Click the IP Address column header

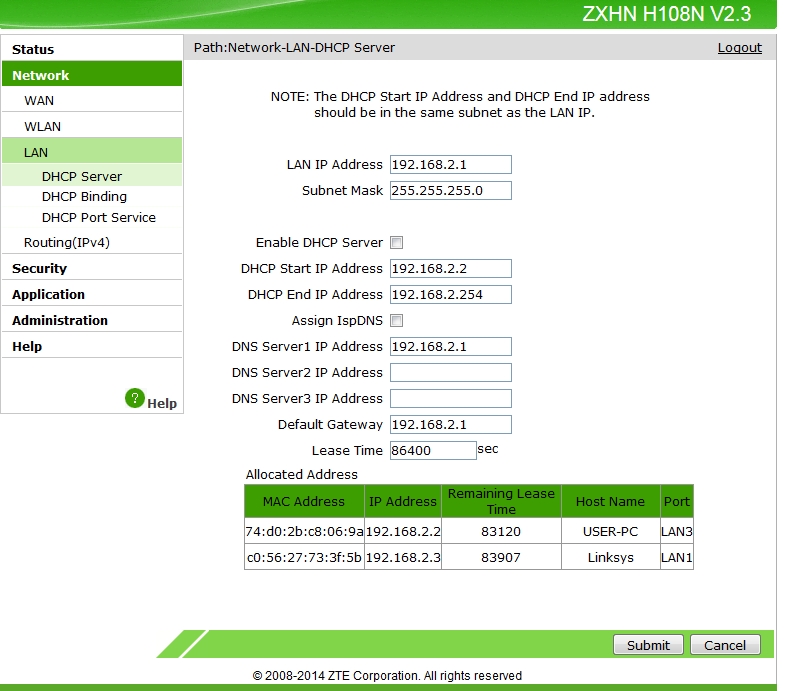(403, 501)
